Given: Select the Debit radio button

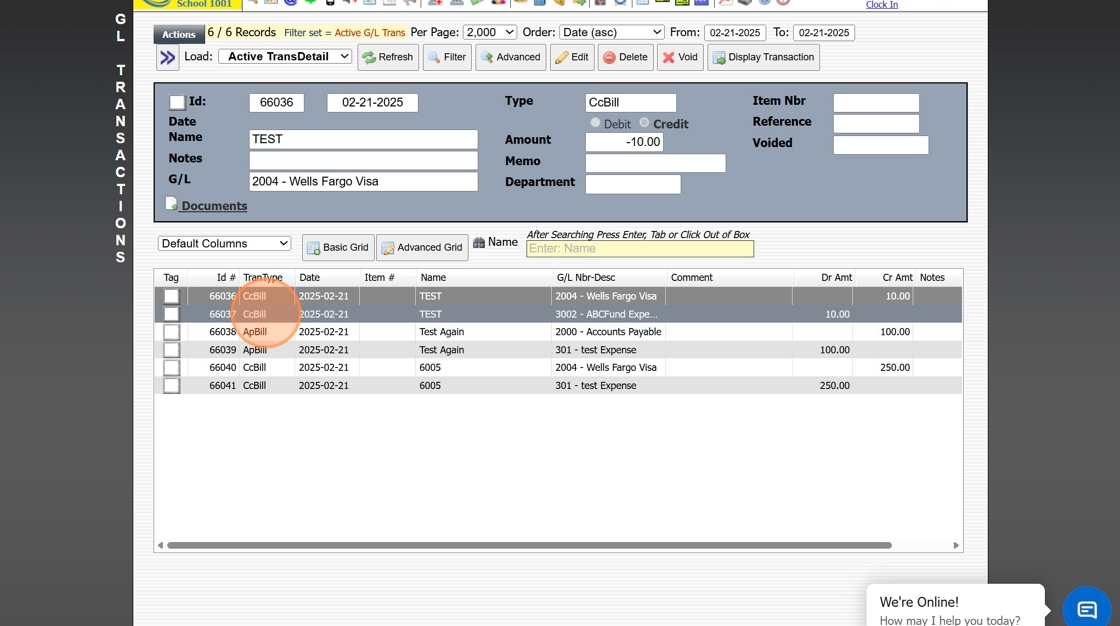Looking at the screenshot, I should pos(595,123).
